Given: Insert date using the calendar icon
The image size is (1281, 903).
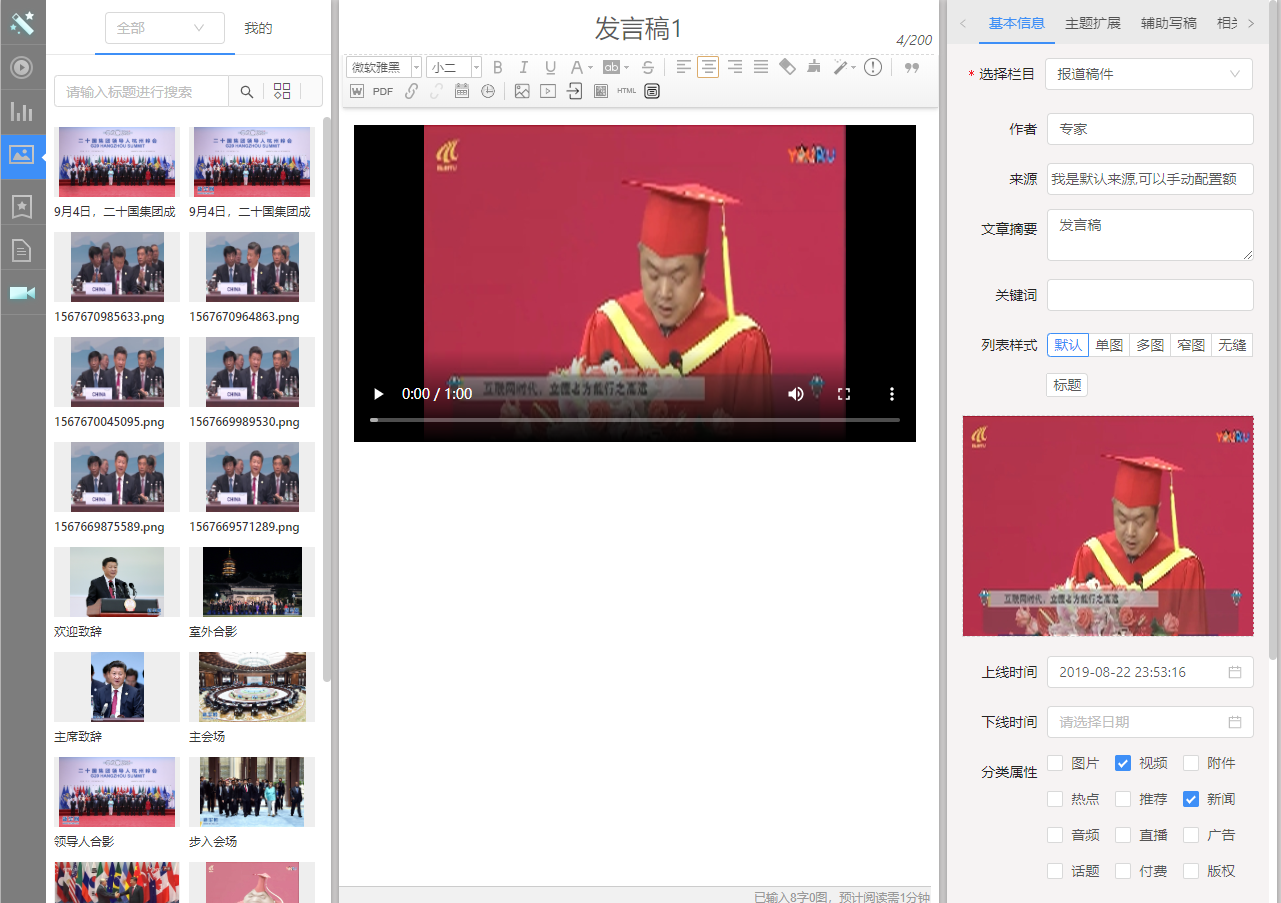Looking at the screenshot, I should 462,91.
